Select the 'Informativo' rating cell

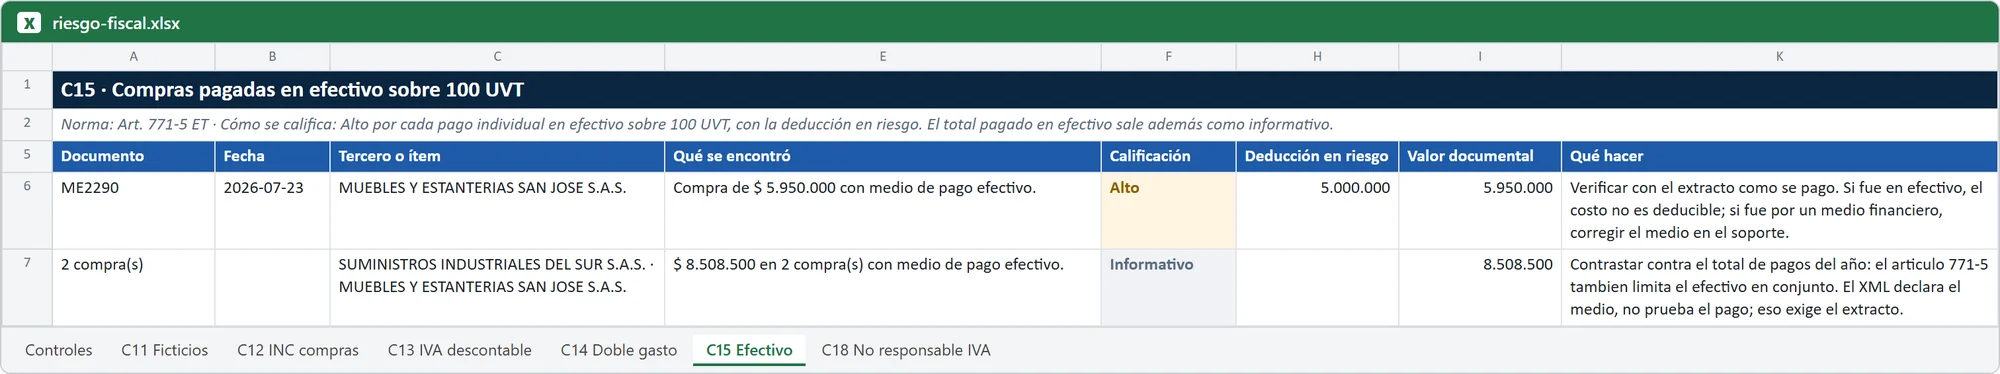(1168, 287)
